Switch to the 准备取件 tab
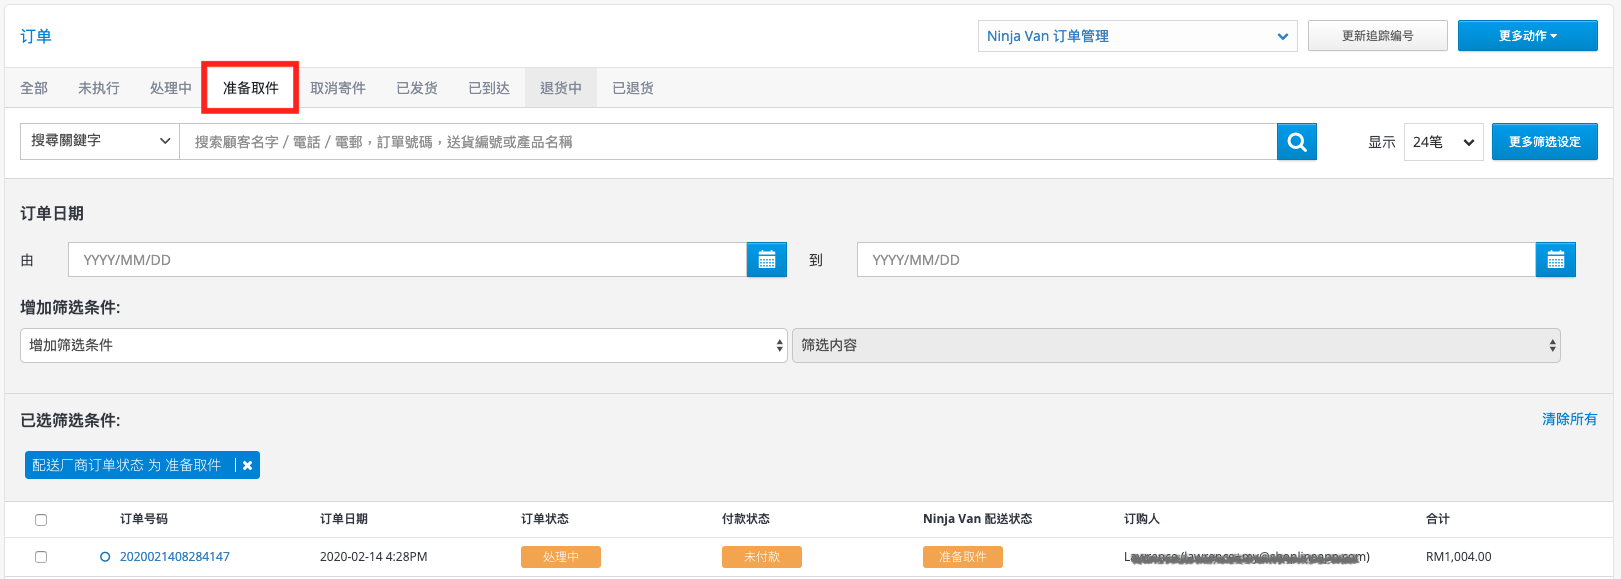Screen dimensions: 1621x579 250,88
